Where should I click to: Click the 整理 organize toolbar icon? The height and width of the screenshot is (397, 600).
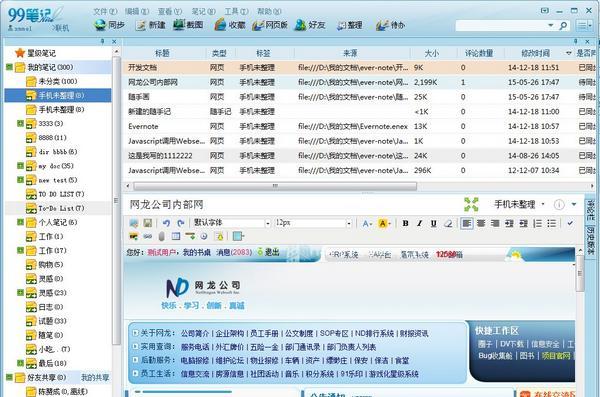341,26
